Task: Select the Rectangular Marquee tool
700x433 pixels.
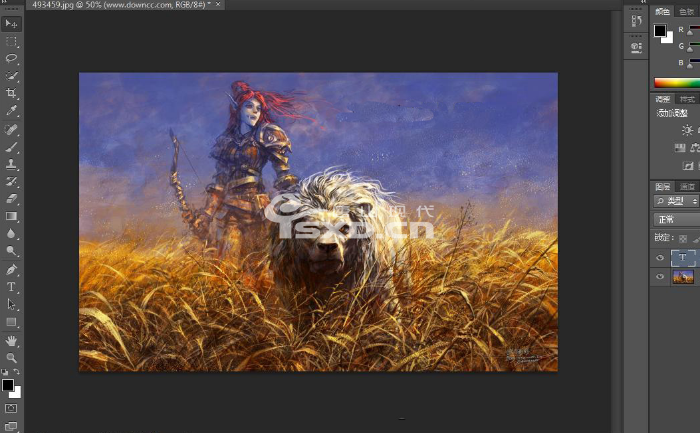Action: point(11,42)
